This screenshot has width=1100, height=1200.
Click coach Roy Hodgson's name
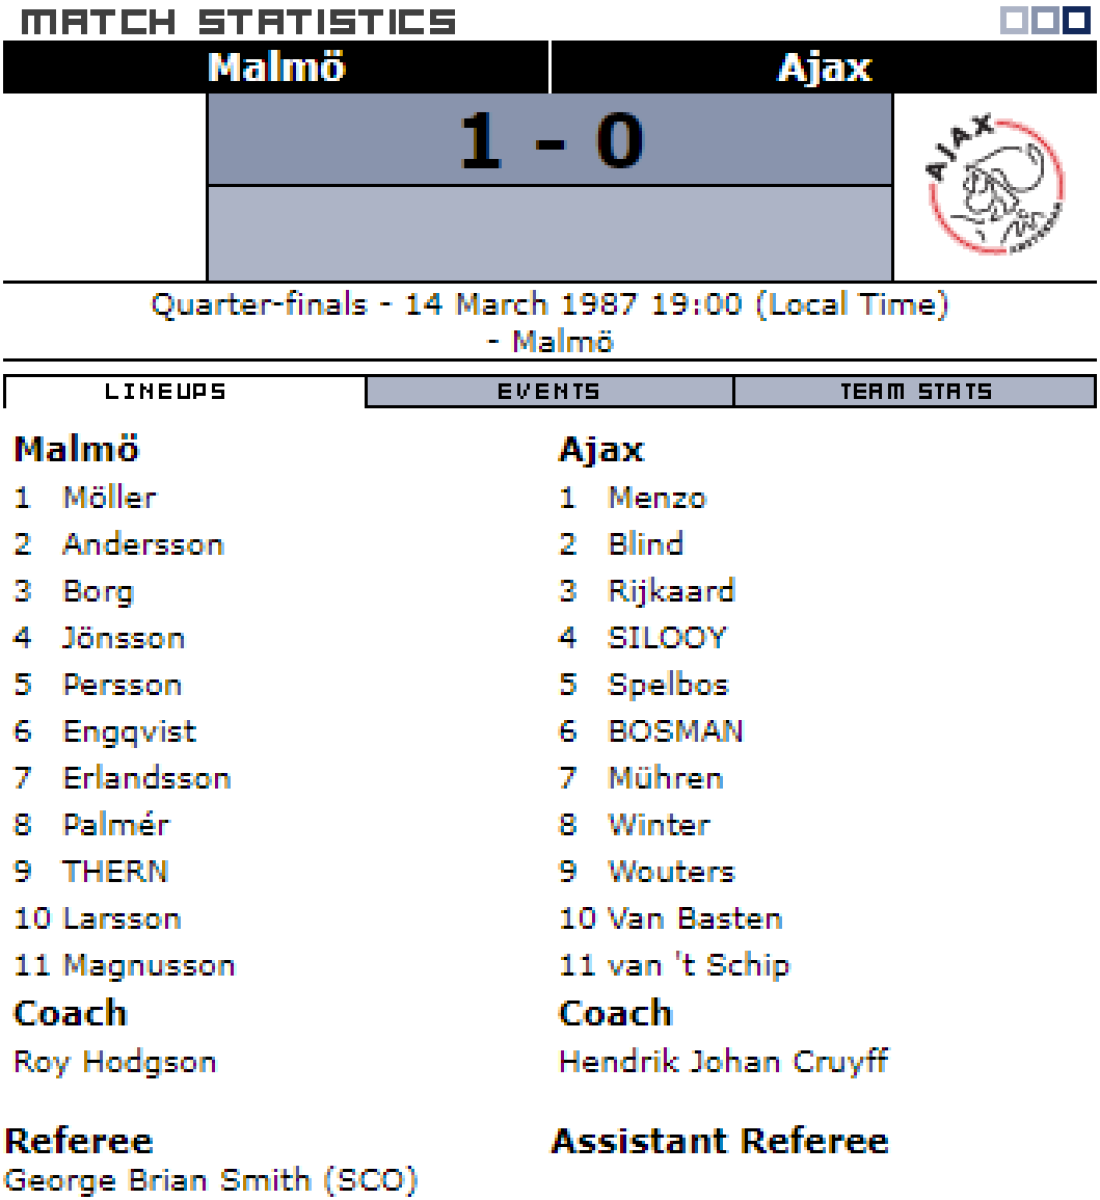click(115, 1062)
